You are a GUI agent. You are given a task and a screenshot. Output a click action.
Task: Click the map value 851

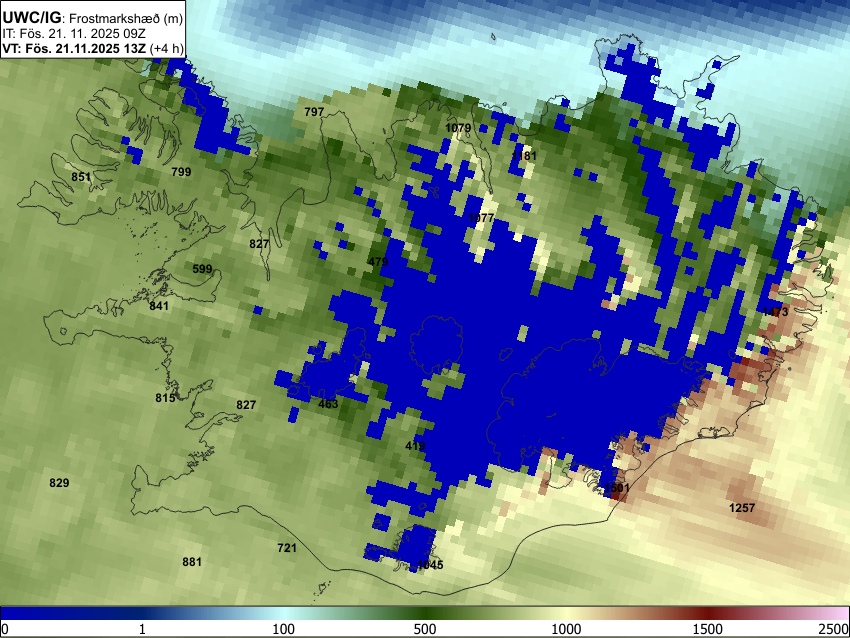pos(81,177)
